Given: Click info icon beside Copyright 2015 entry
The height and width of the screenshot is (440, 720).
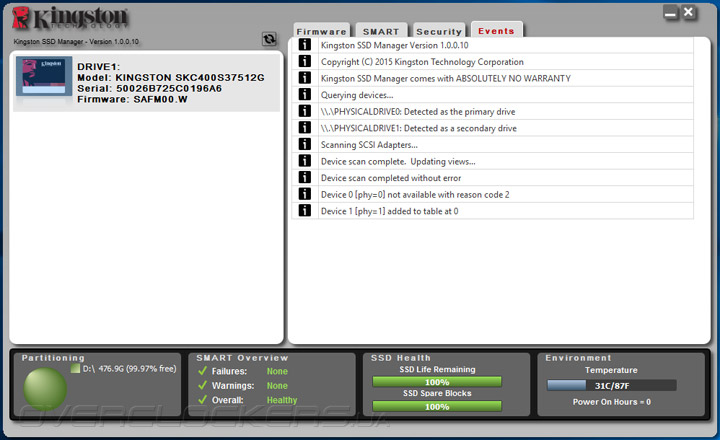Looking at the screenshot, I should pos(304,61).
